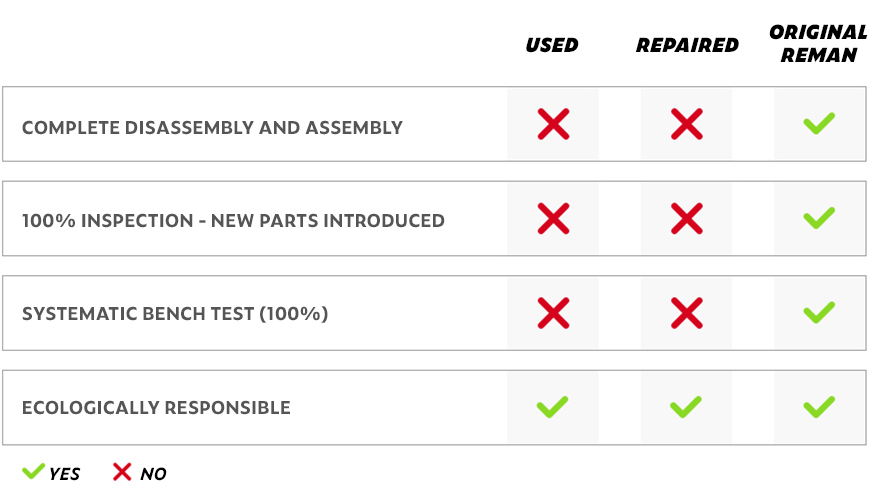Screen dimensions: 875x500
Task: Click the REPAIRED column header
Action: click(x=687, y=45)
